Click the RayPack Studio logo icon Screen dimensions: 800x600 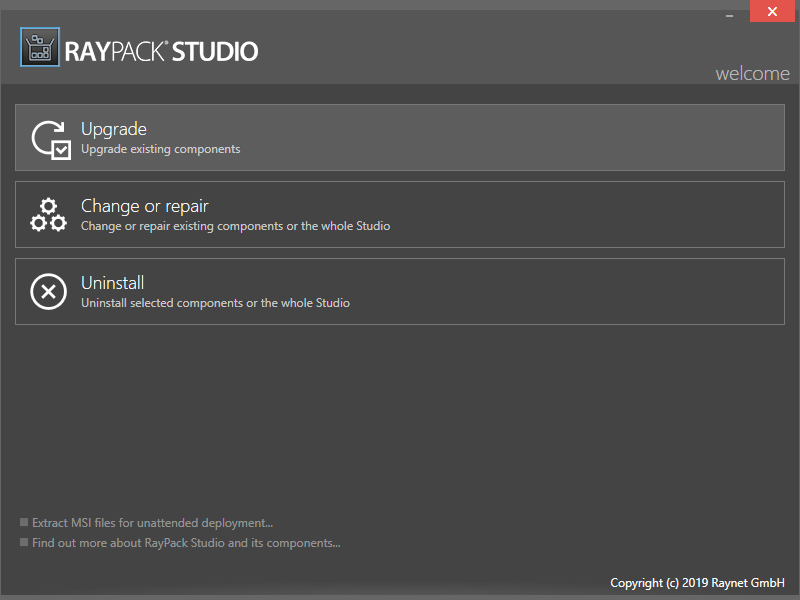(x=40, y=47)
